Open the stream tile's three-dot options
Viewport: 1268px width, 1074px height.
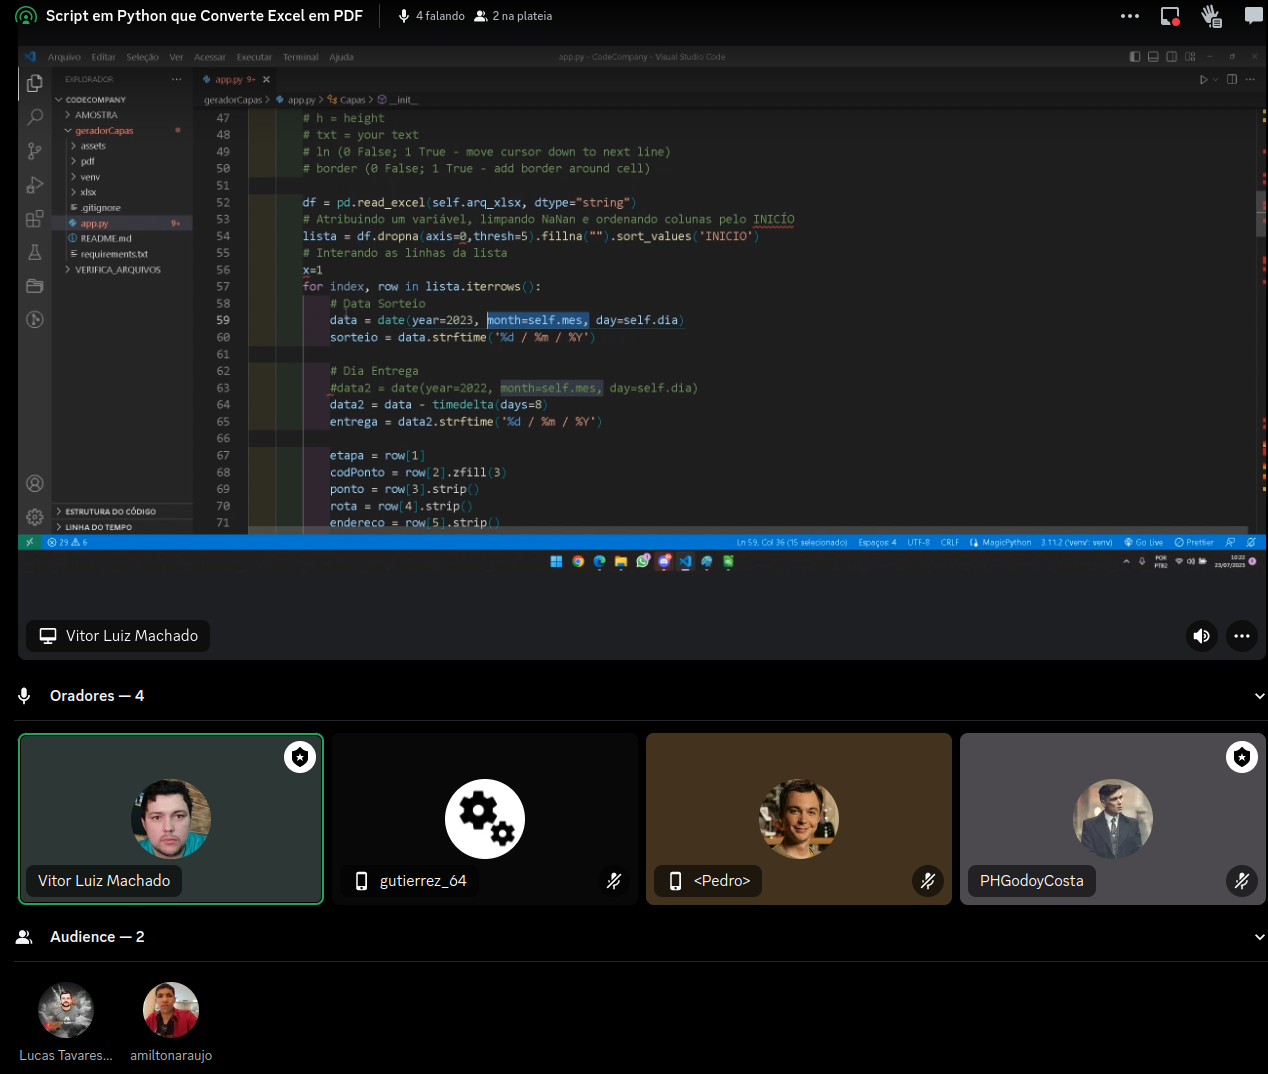pyautogui.click(x=1241, y=636)
